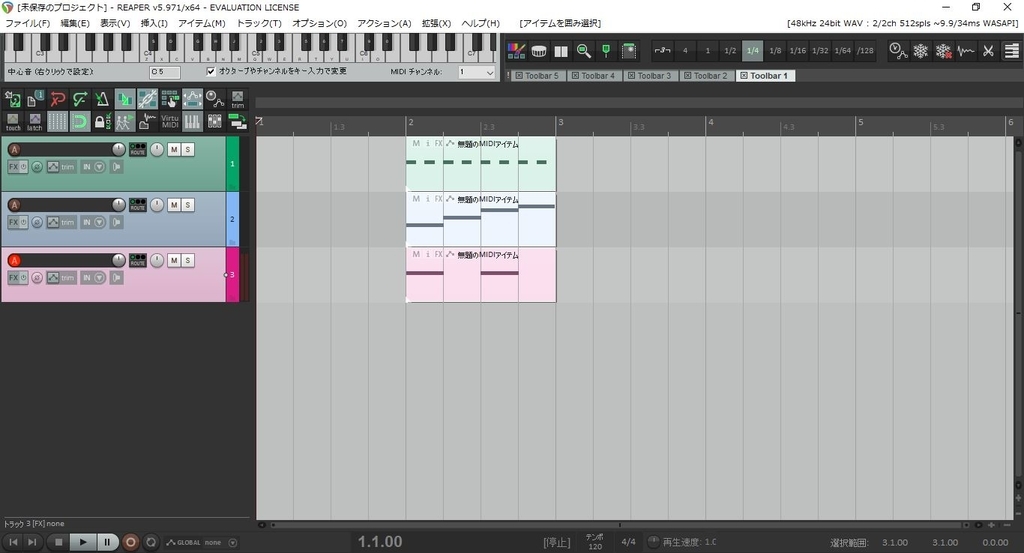The width and height of the screenshot is (1024, 553).
Task: Toggle auto-crossfade icon
Action: click(125, 99)
